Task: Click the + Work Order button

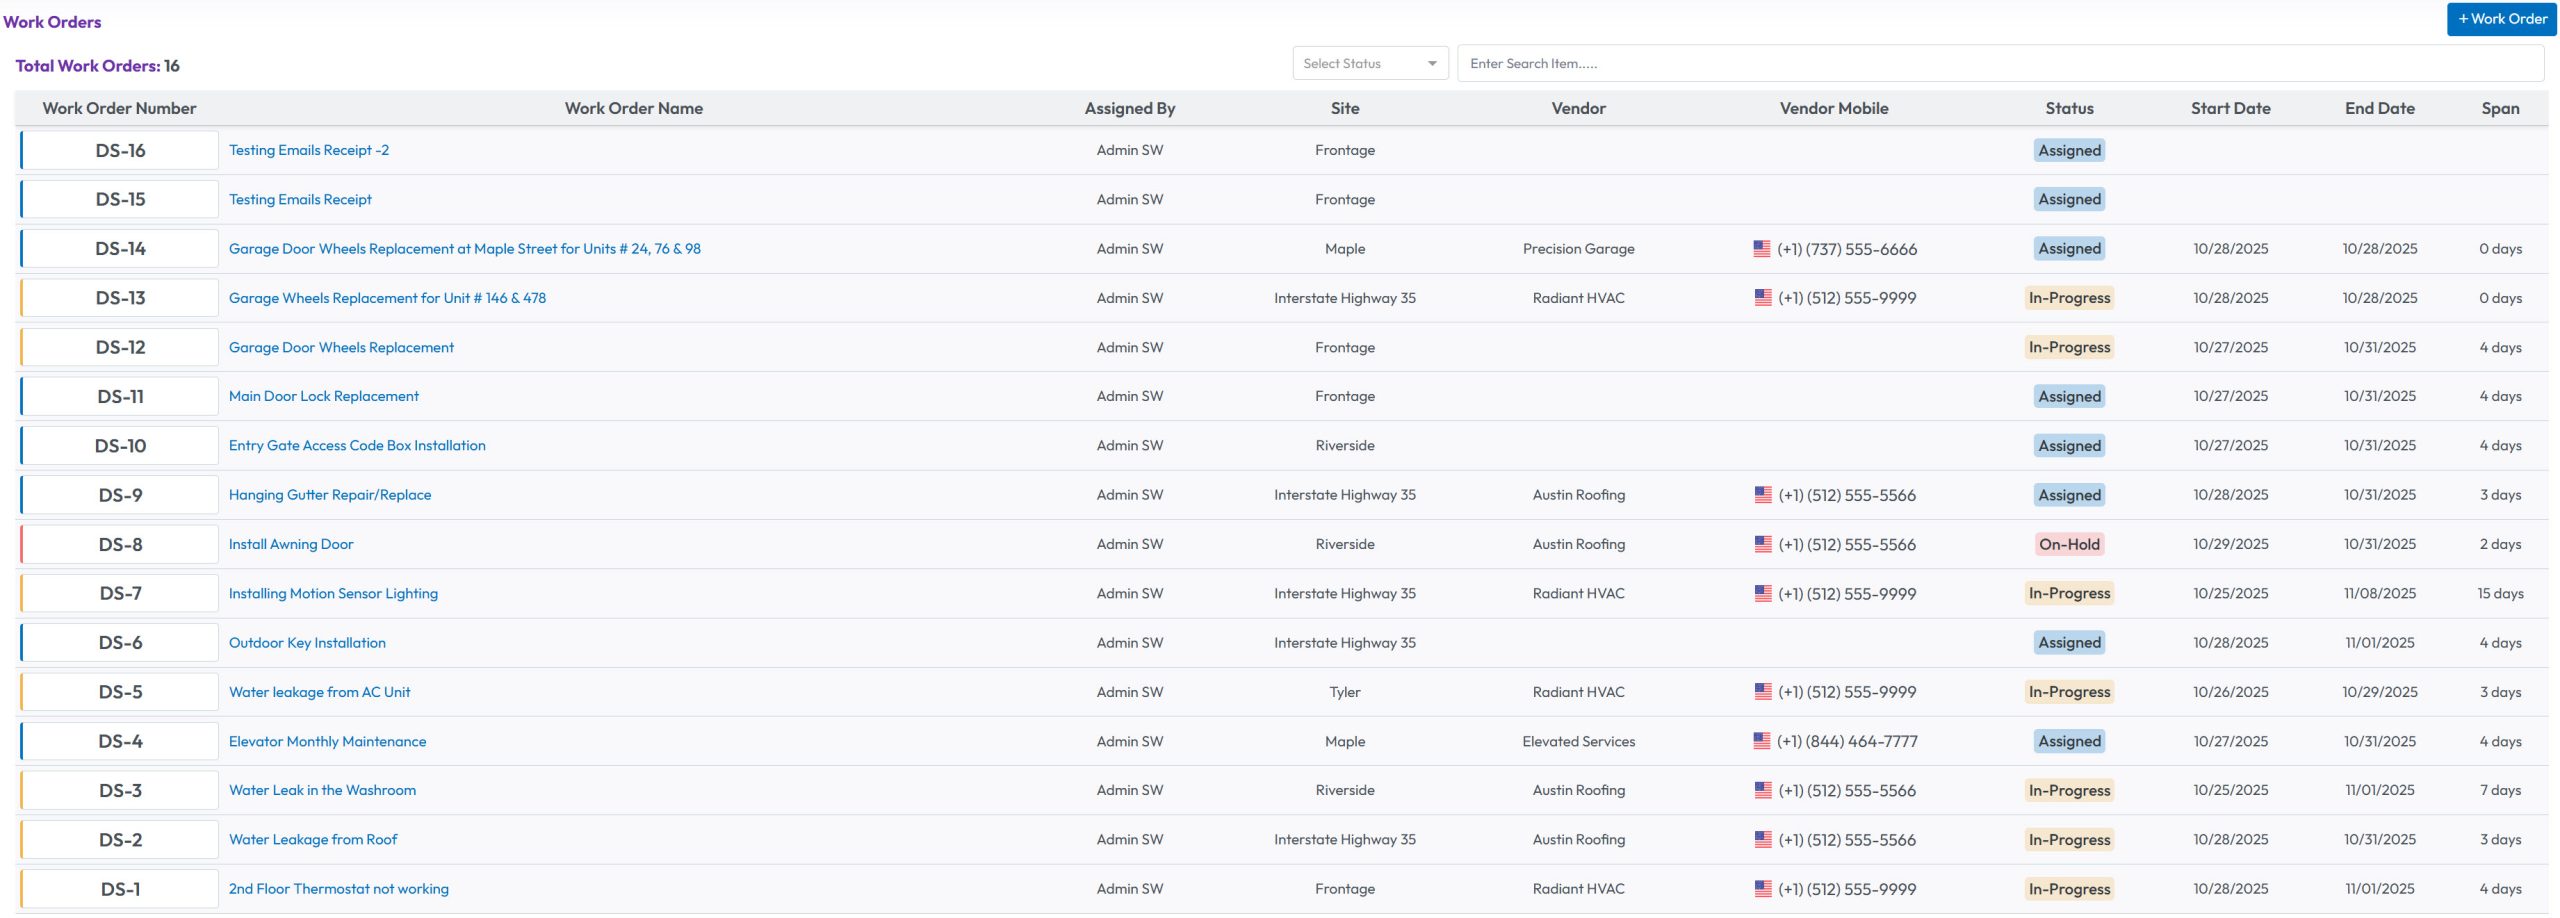Action: point(2501,19)
